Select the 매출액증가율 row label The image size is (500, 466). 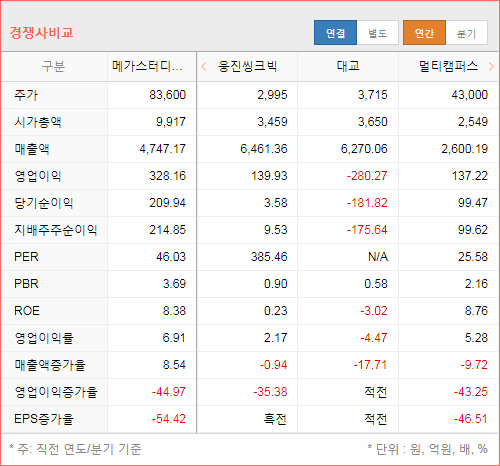50,365
